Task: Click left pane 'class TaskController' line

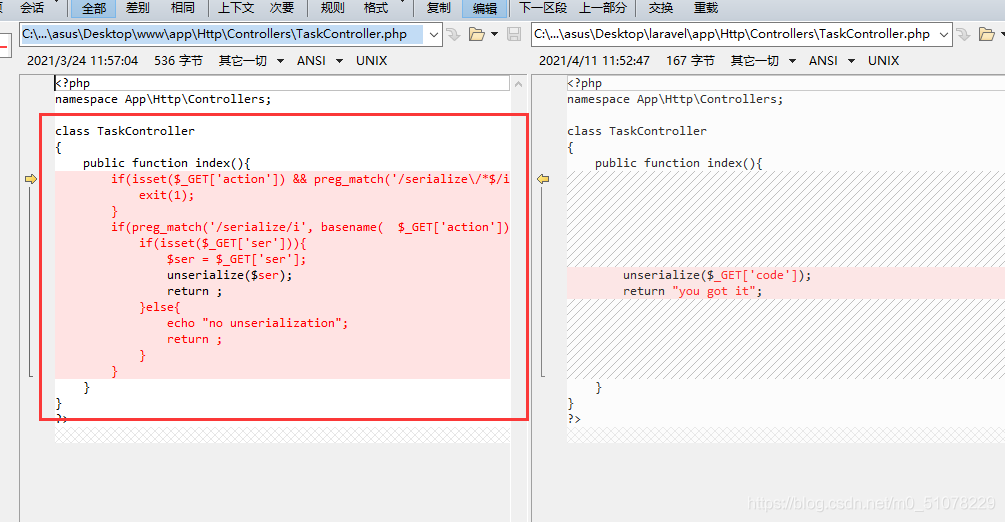Action: [125, 131]
